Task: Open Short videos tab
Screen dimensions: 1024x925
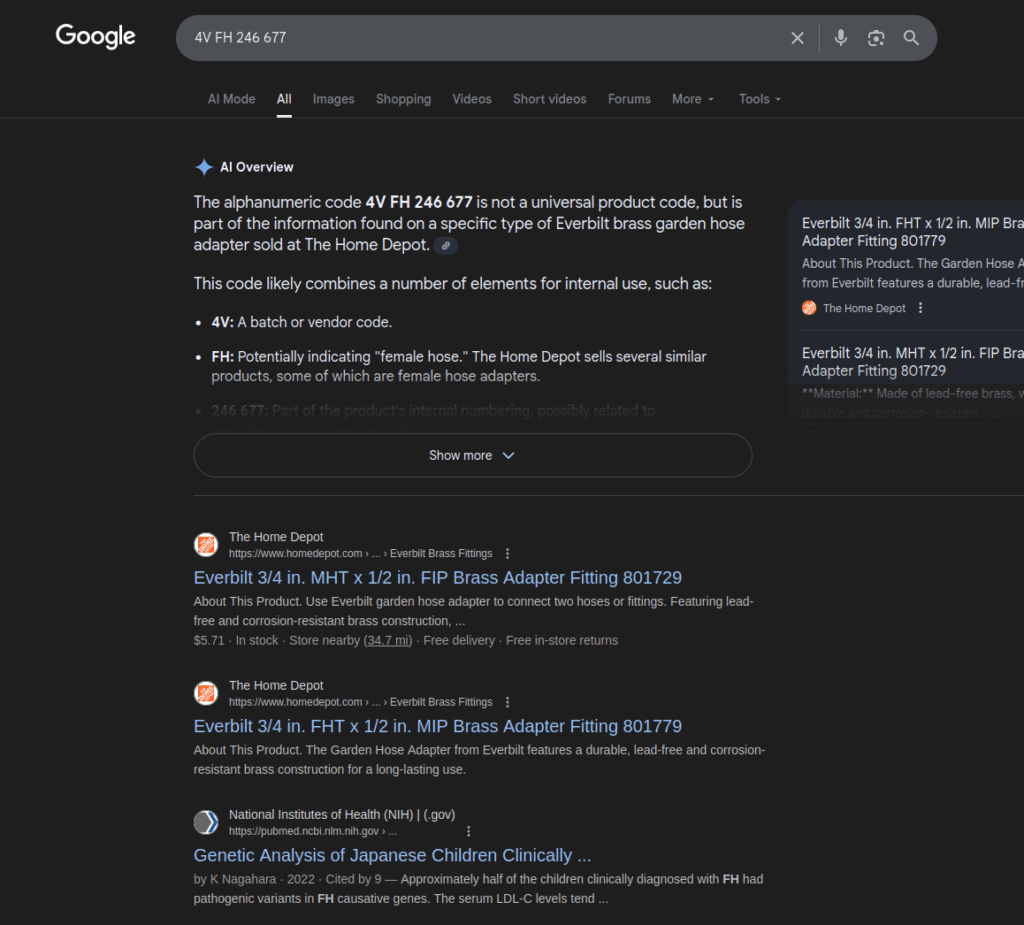Action: [550, 99]
